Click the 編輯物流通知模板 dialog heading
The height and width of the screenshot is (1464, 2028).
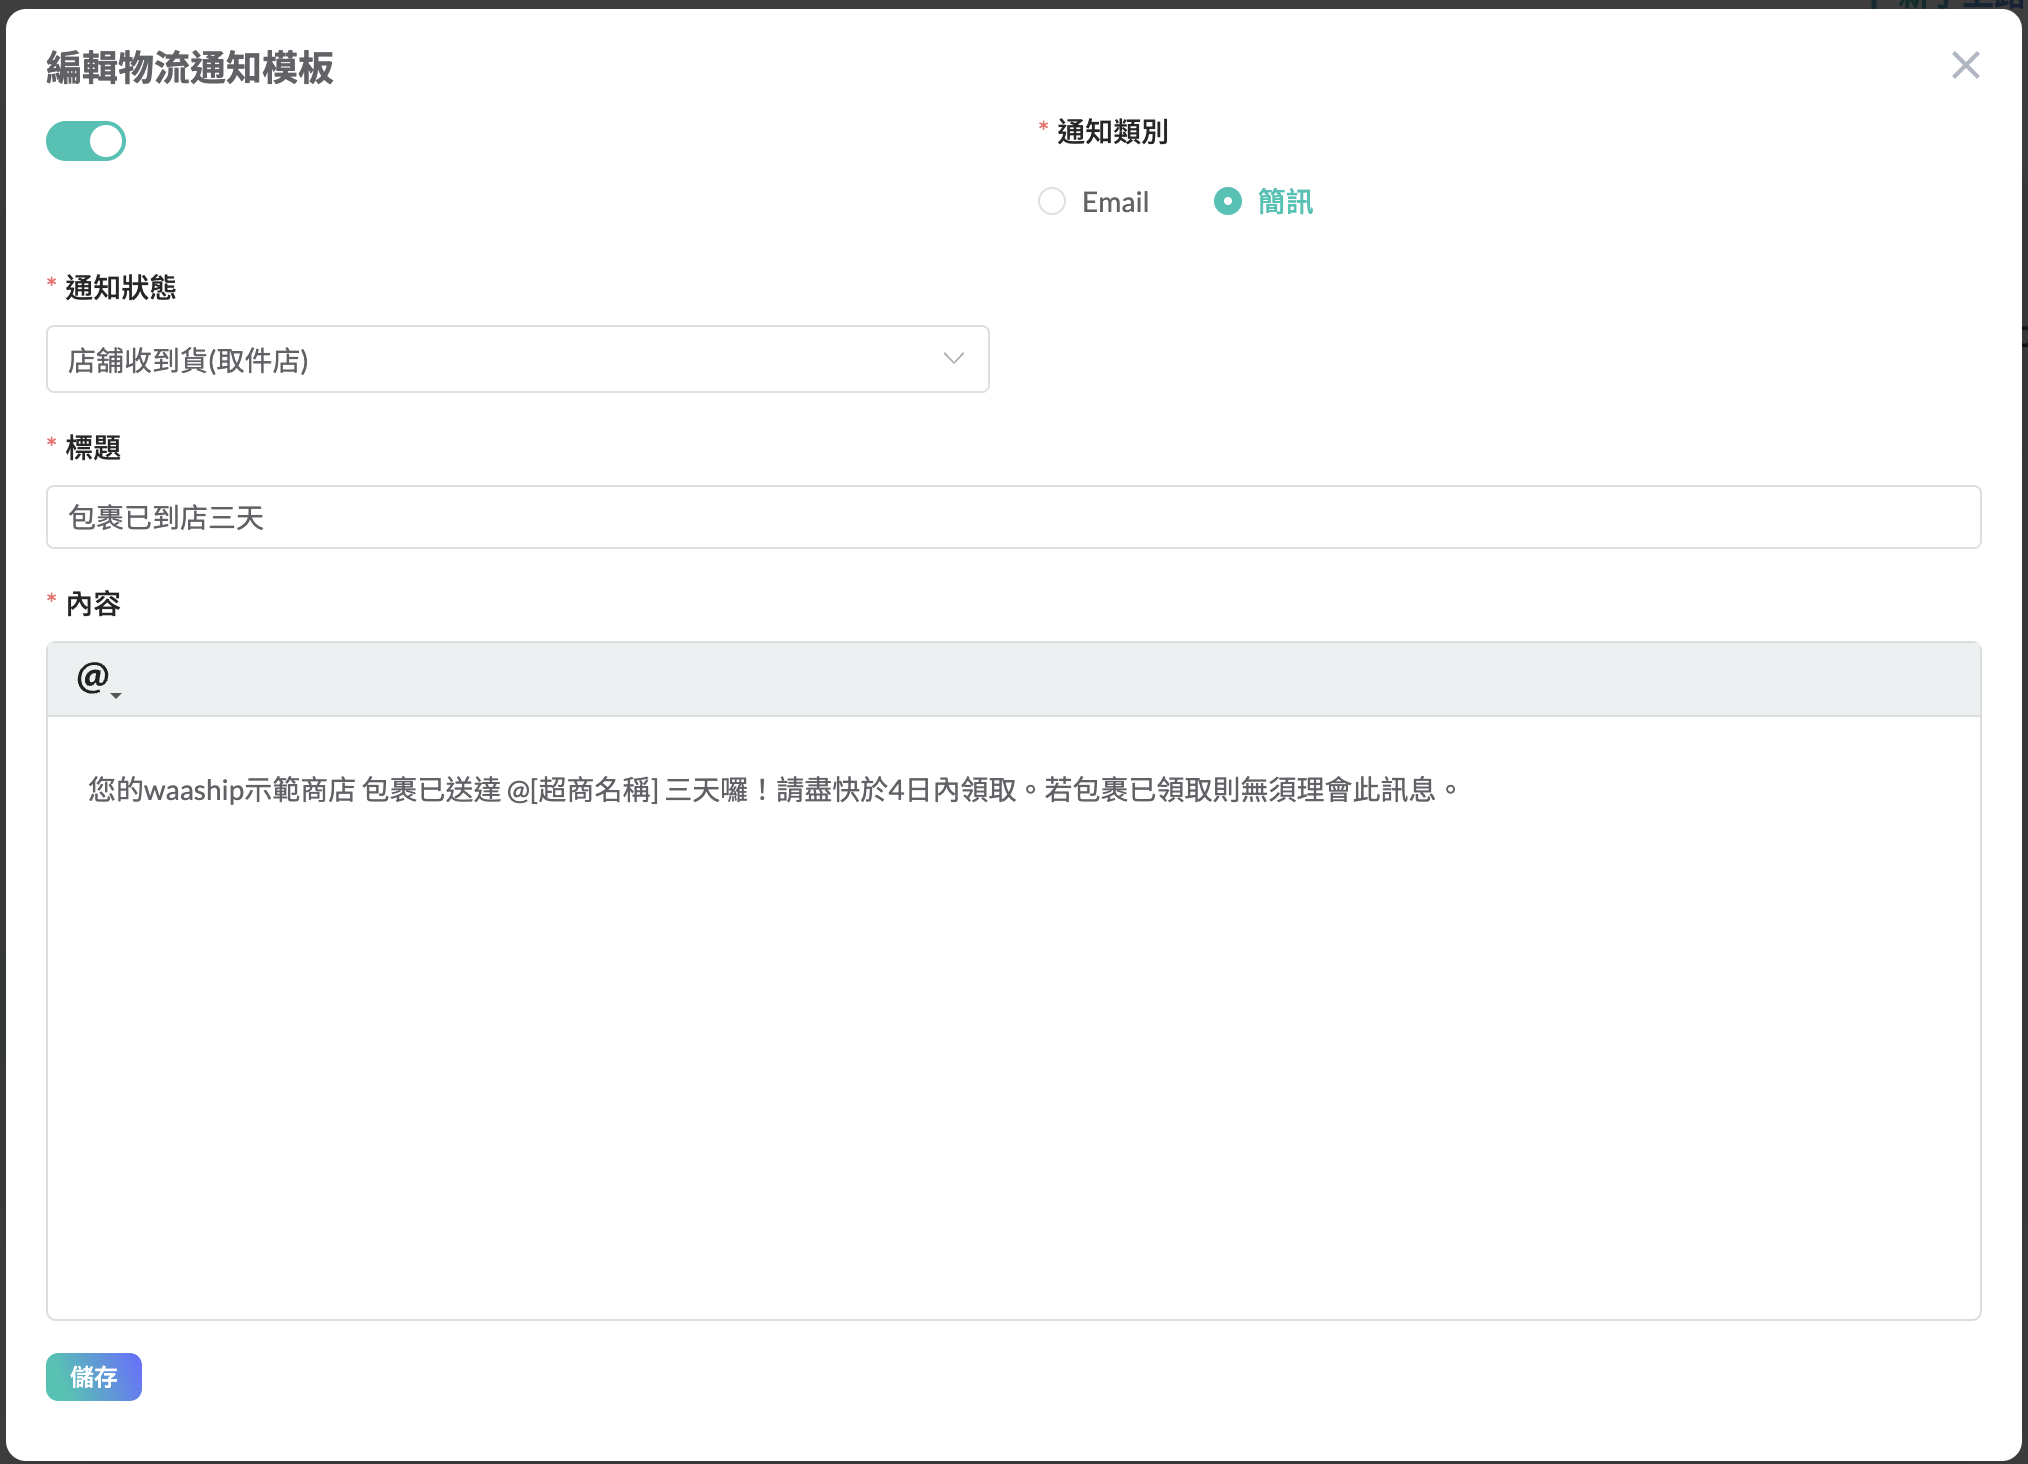point(190,68)
